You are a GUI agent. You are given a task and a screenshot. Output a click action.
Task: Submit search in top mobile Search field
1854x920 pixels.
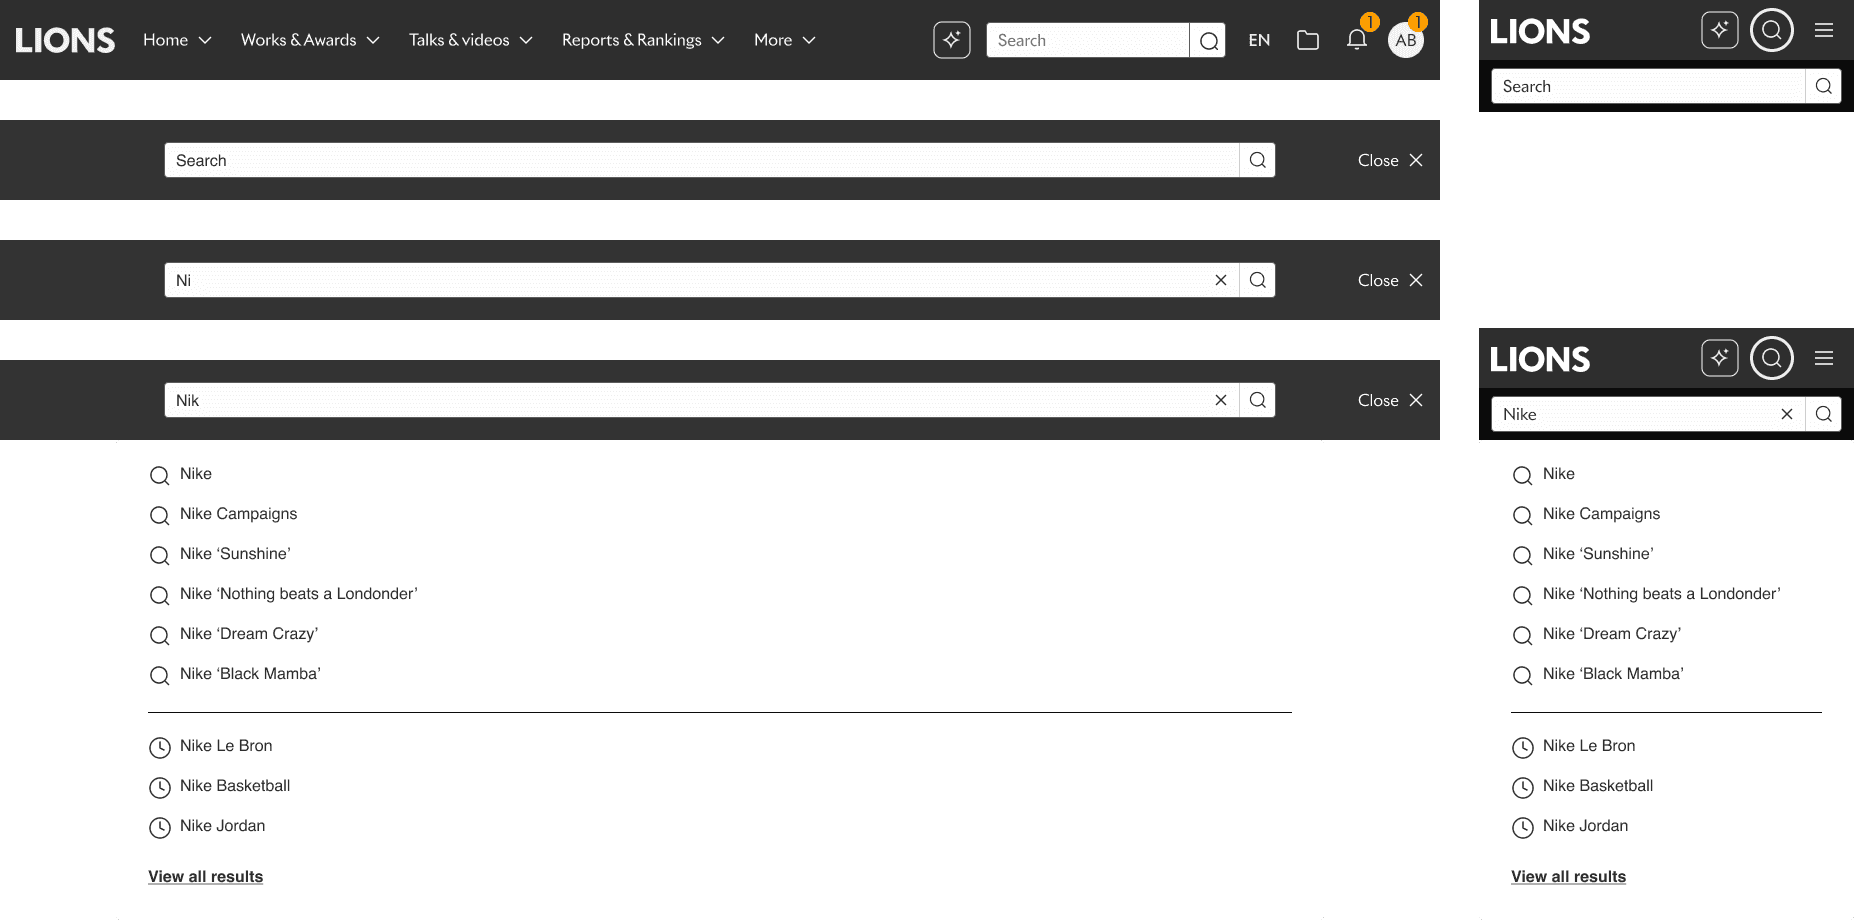pyautogui.click(x=1823, y=86)
